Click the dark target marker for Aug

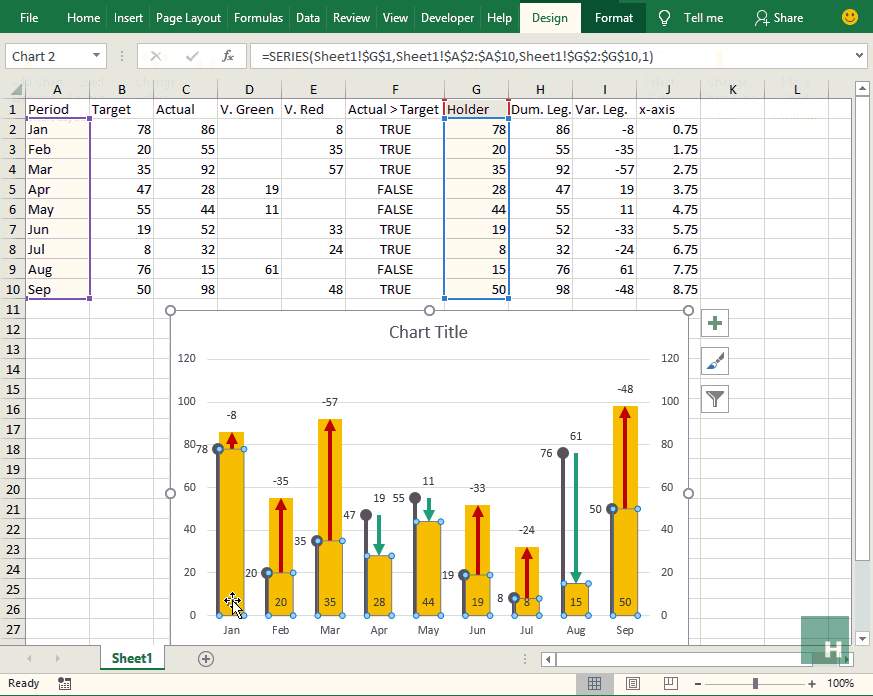point(563,453)
